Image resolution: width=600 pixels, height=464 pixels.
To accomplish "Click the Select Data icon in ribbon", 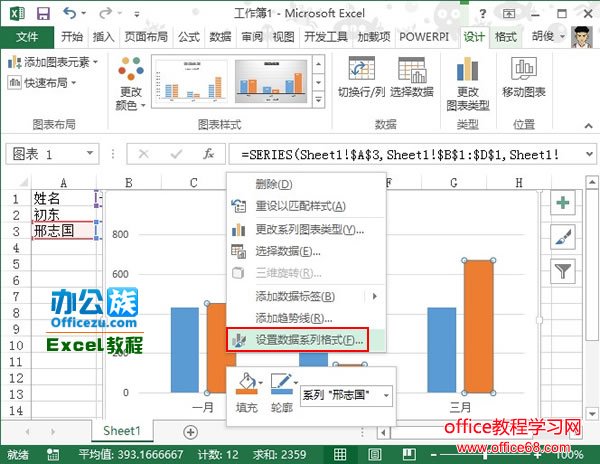I will pyautogui.click(x=412, y=70).
